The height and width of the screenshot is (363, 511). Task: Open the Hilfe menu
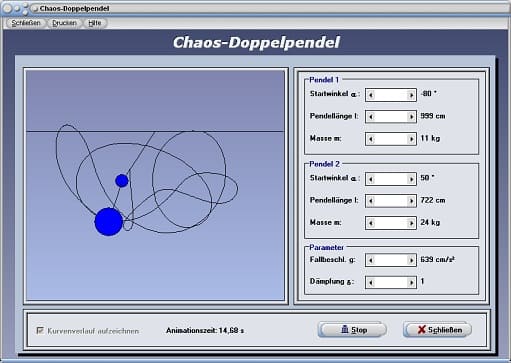tap(95, 23)
